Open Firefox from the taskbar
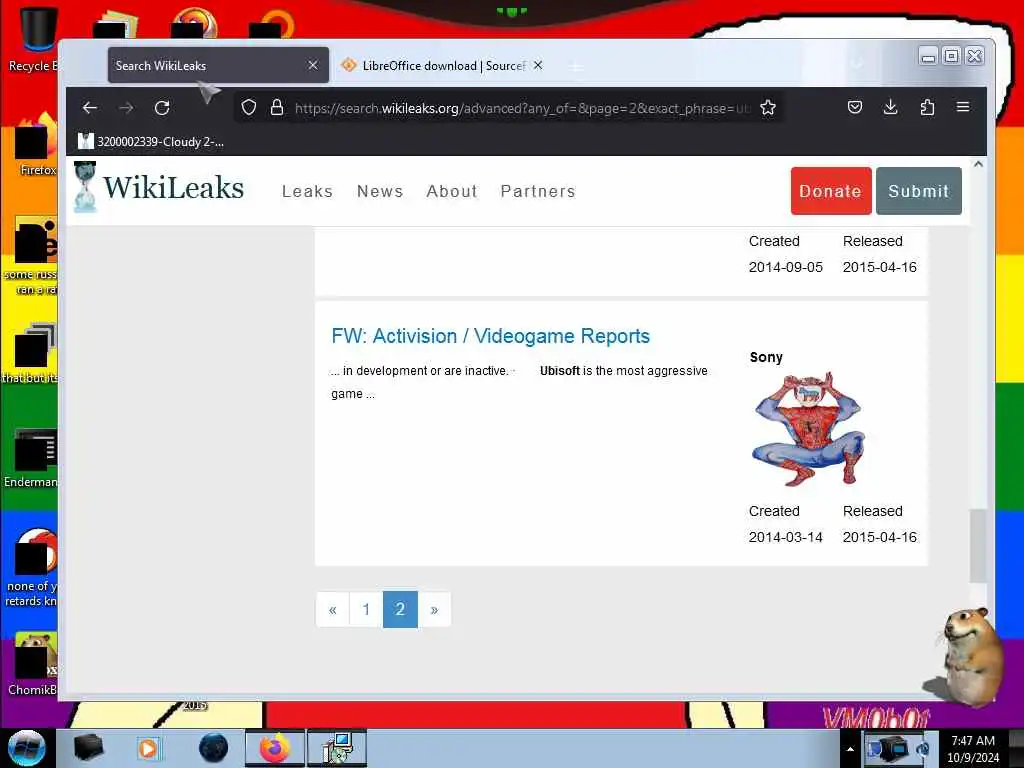The height and width of the screenshot is (768, 1024). click(x=275, y=748)
